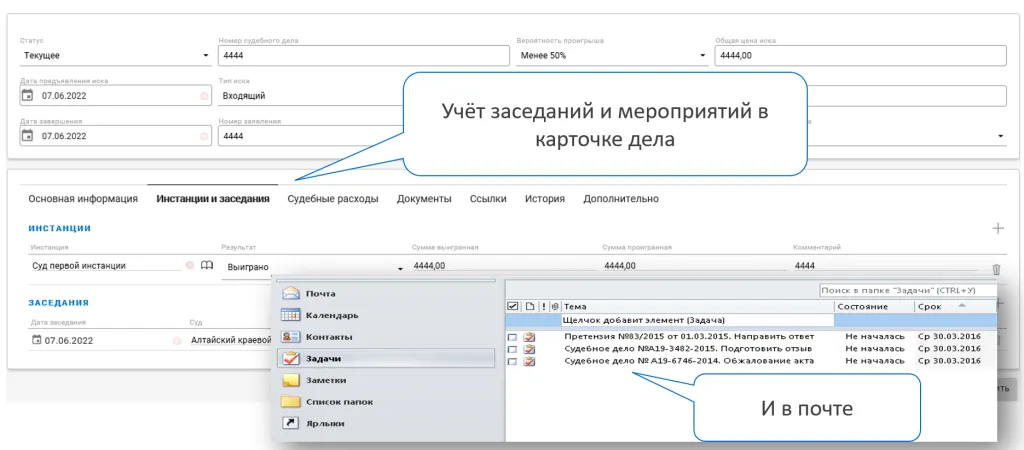Viewport: 1024px width, 450px height.
Task: Click calendar icon for Дата завершения
Action: 27,136
